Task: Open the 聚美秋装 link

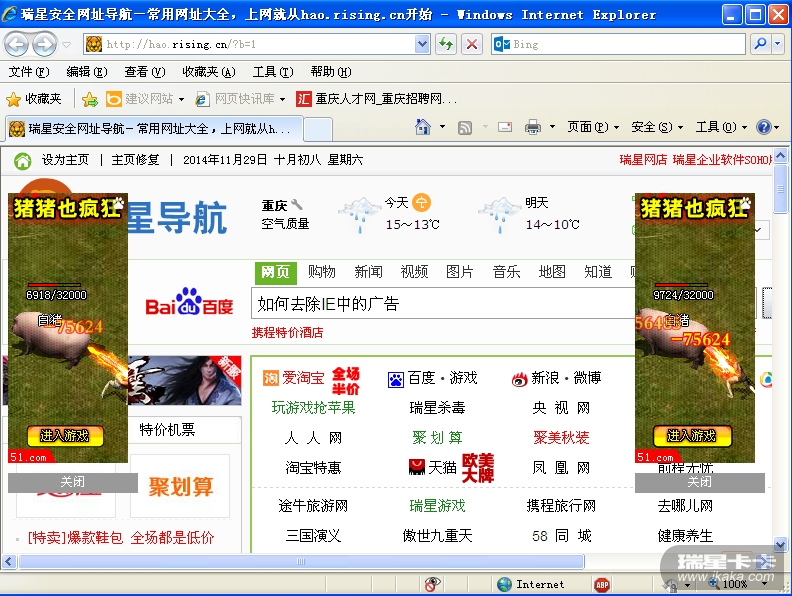Action: click(x=561, y=438)
